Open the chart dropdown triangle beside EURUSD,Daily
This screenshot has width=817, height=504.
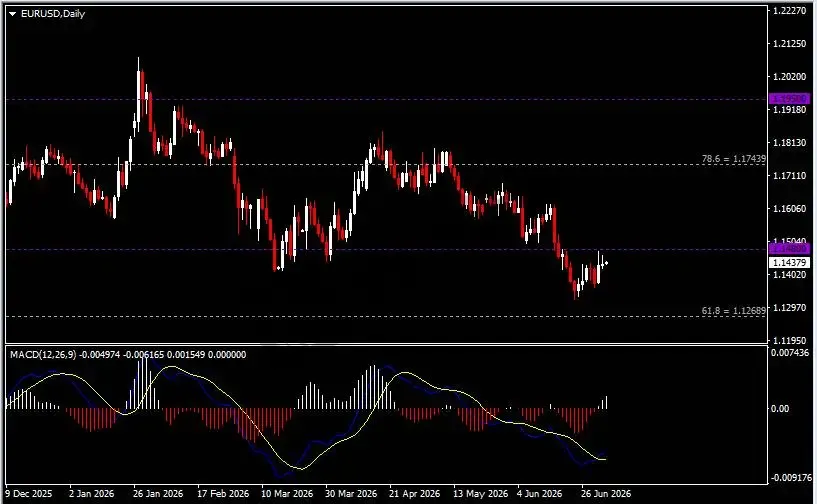pos(13,14)
